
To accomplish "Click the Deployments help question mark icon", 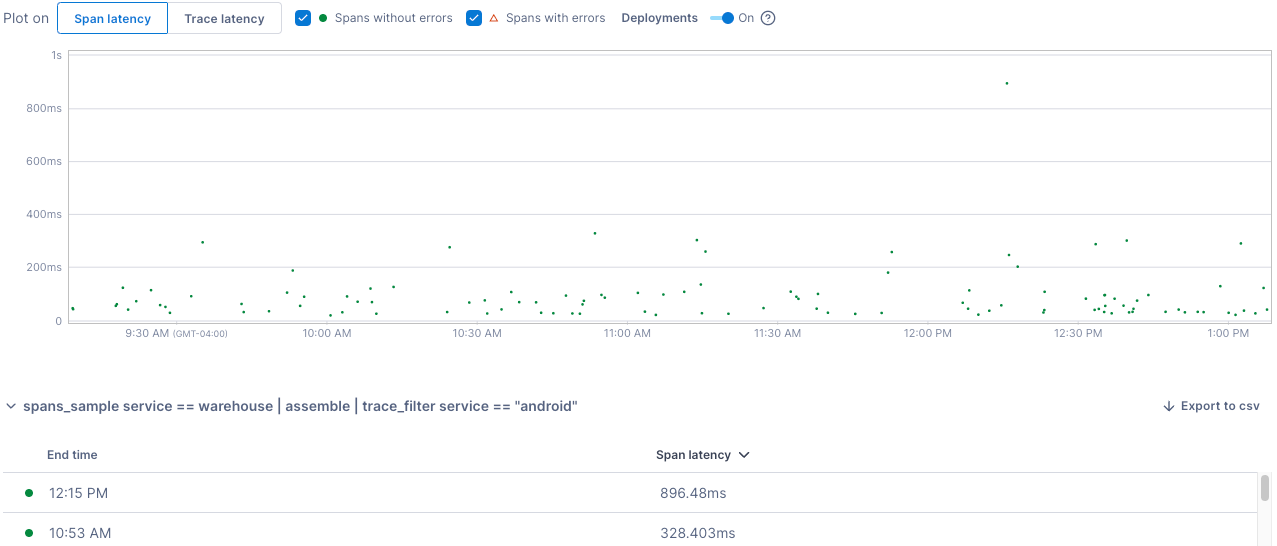I will (x=768, y=18).
